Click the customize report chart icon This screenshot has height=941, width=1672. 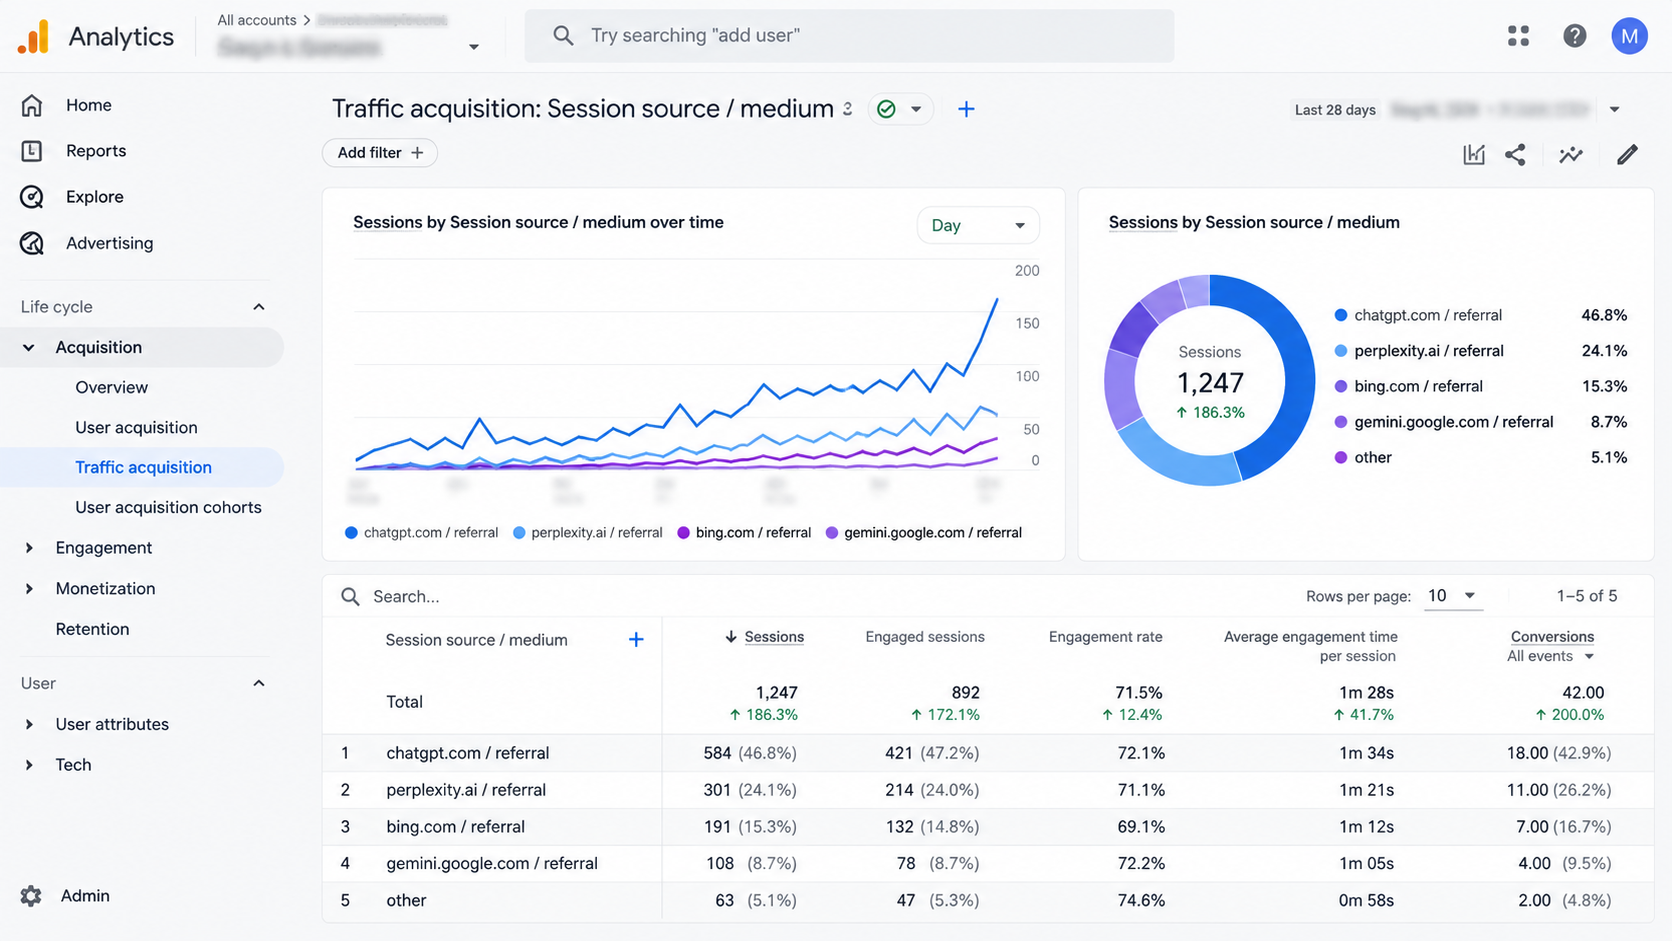point(1474,154)
